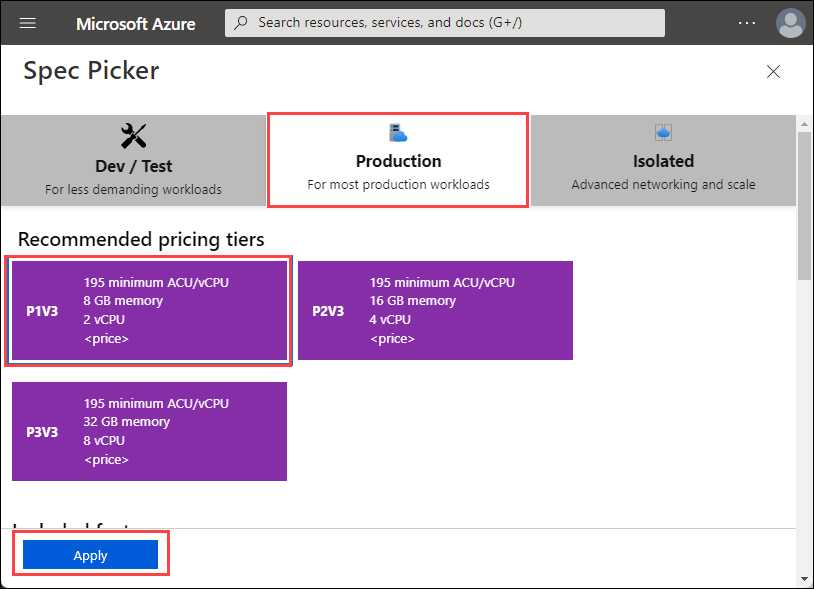Select the P3V3 pricing tier
The width and height of the screenshot is (814, 589).
(149, 431)
